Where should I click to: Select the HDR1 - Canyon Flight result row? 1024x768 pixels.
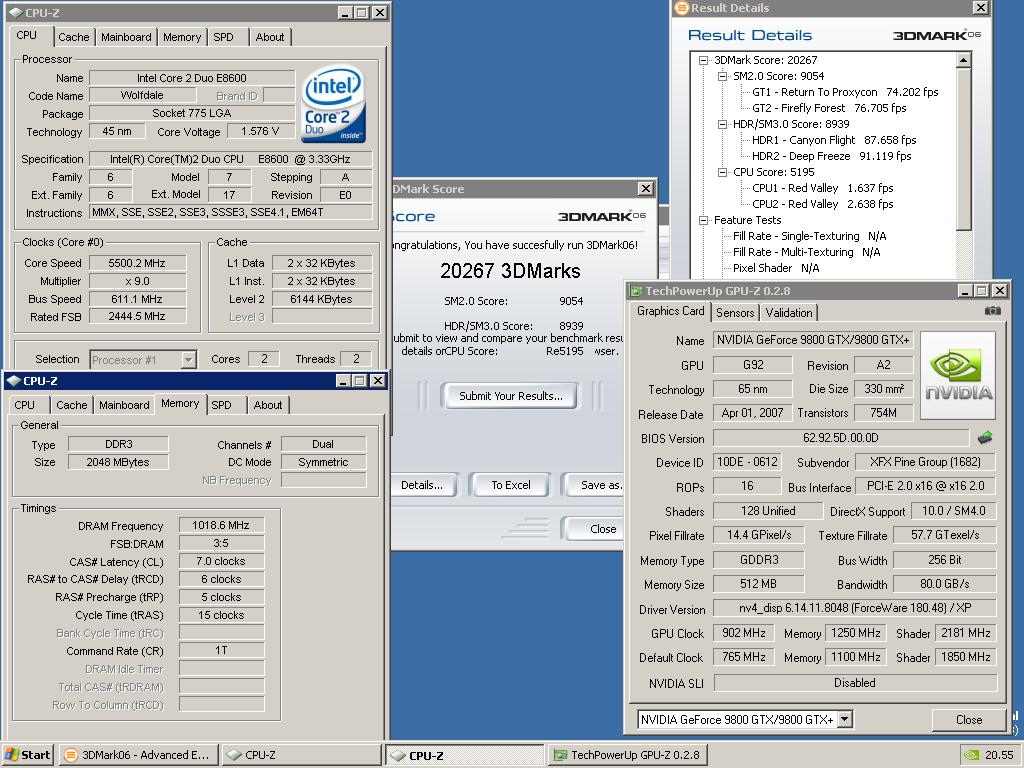pyautogui.click(x=834, y=140)
